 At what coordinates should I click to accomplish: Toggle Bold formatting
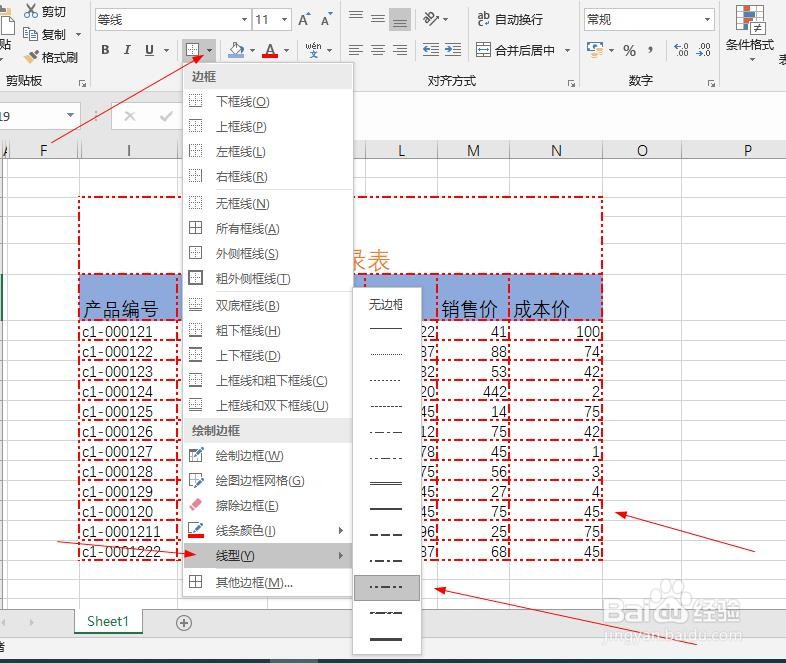(105, 50)
